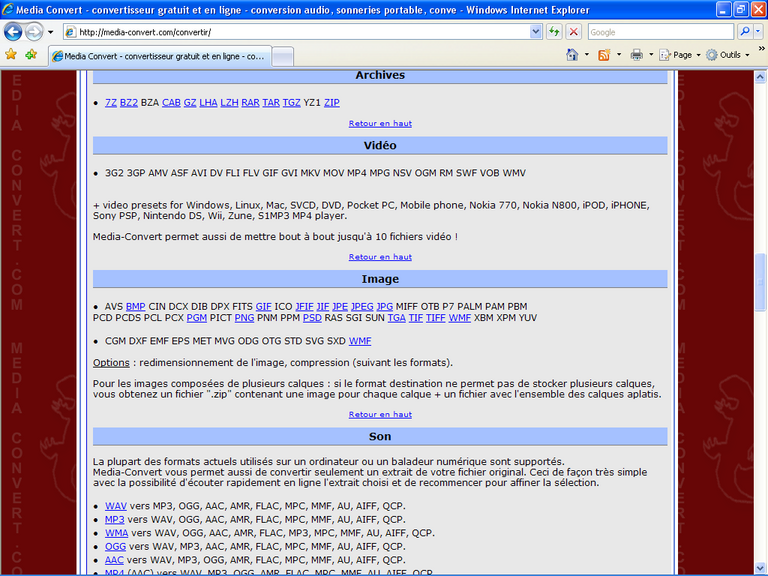The height and width of the screenshot is (576, 768).
Task: Click the Internet Explorer title bar icon
Action: [x=8, y=9]
